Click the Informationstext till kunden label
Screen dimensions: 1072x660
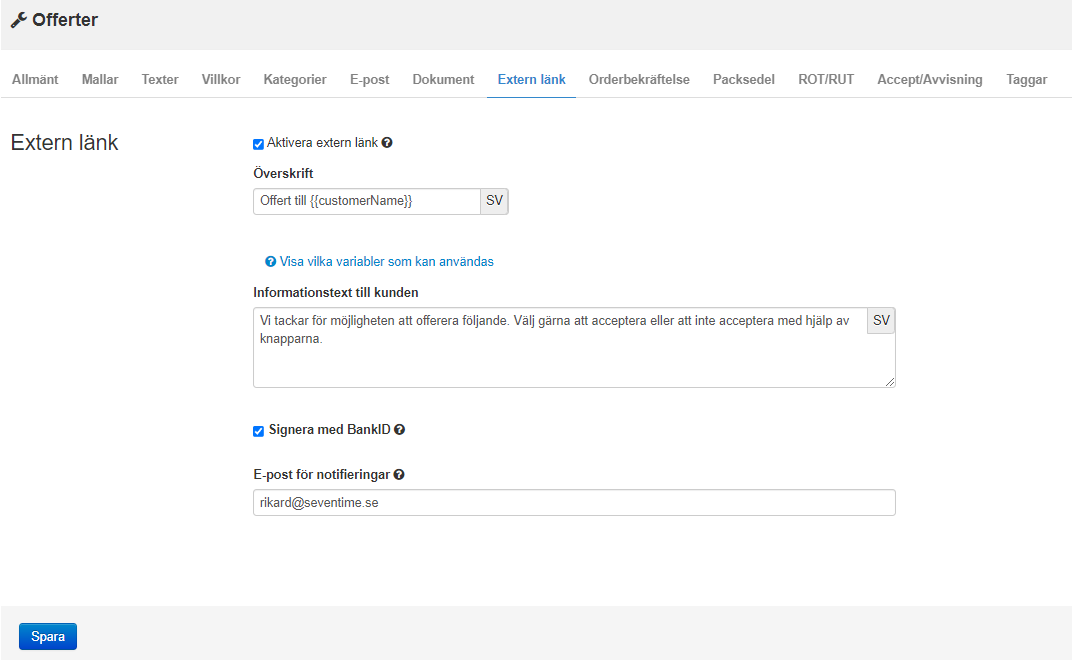336,293
